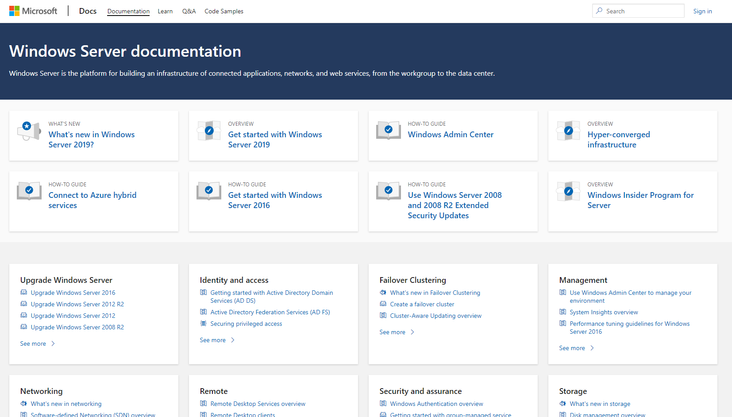
Task: Open Upgrade Windows Server 2016 link
Action: click(x=73, y=293)
